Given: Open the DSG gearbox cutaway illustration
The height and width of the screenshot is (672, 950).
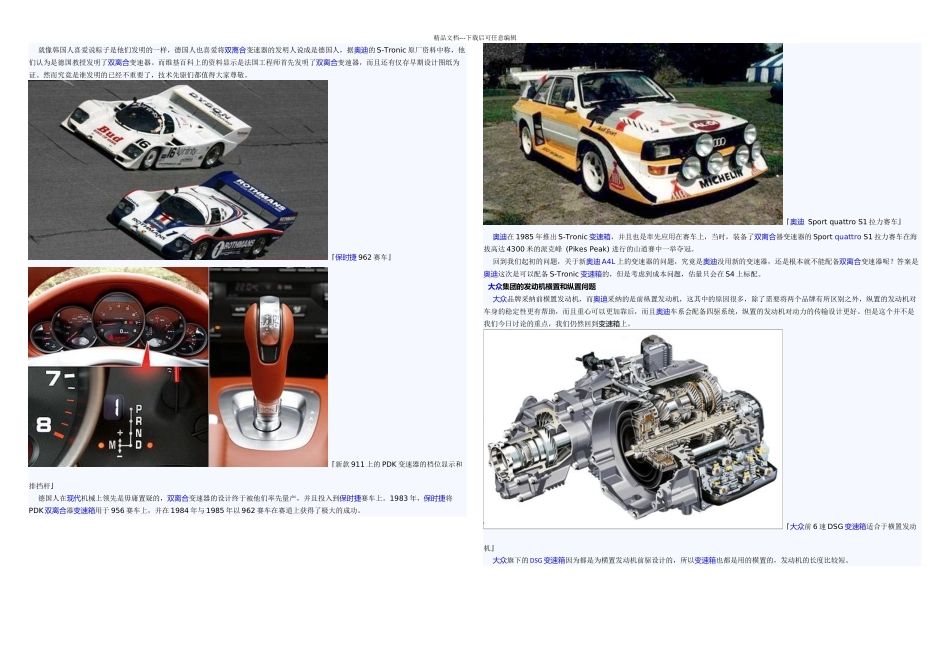Looking at the screenshot, I should click(633, 429).
